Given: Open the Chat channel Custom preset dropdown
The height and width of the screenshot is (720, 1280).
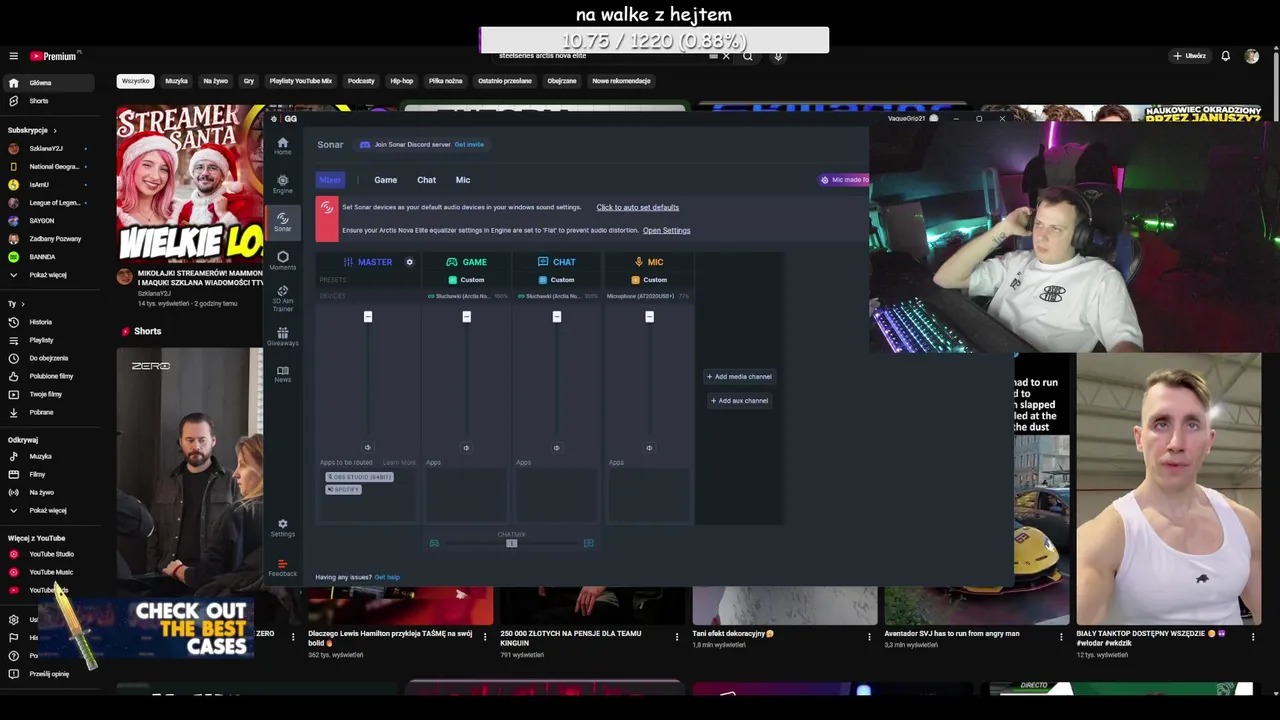Looking at the screenshot, I should click(x=557, y=280).
